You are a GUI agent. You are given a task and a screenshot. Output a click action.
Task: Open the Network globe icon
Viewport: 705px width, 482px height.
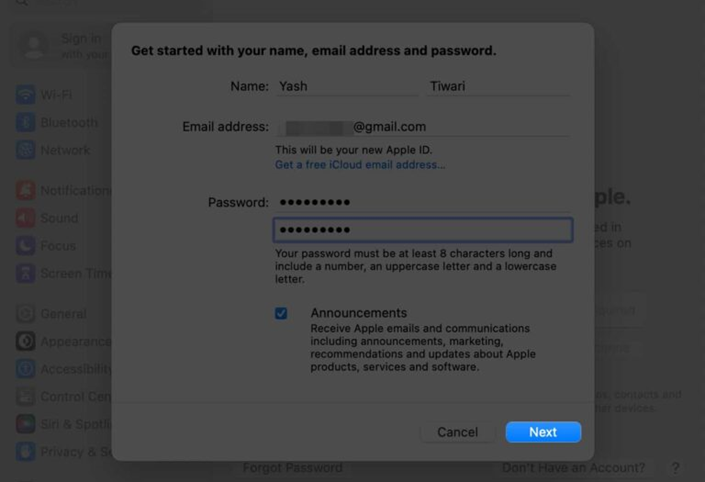pos(25,150)
